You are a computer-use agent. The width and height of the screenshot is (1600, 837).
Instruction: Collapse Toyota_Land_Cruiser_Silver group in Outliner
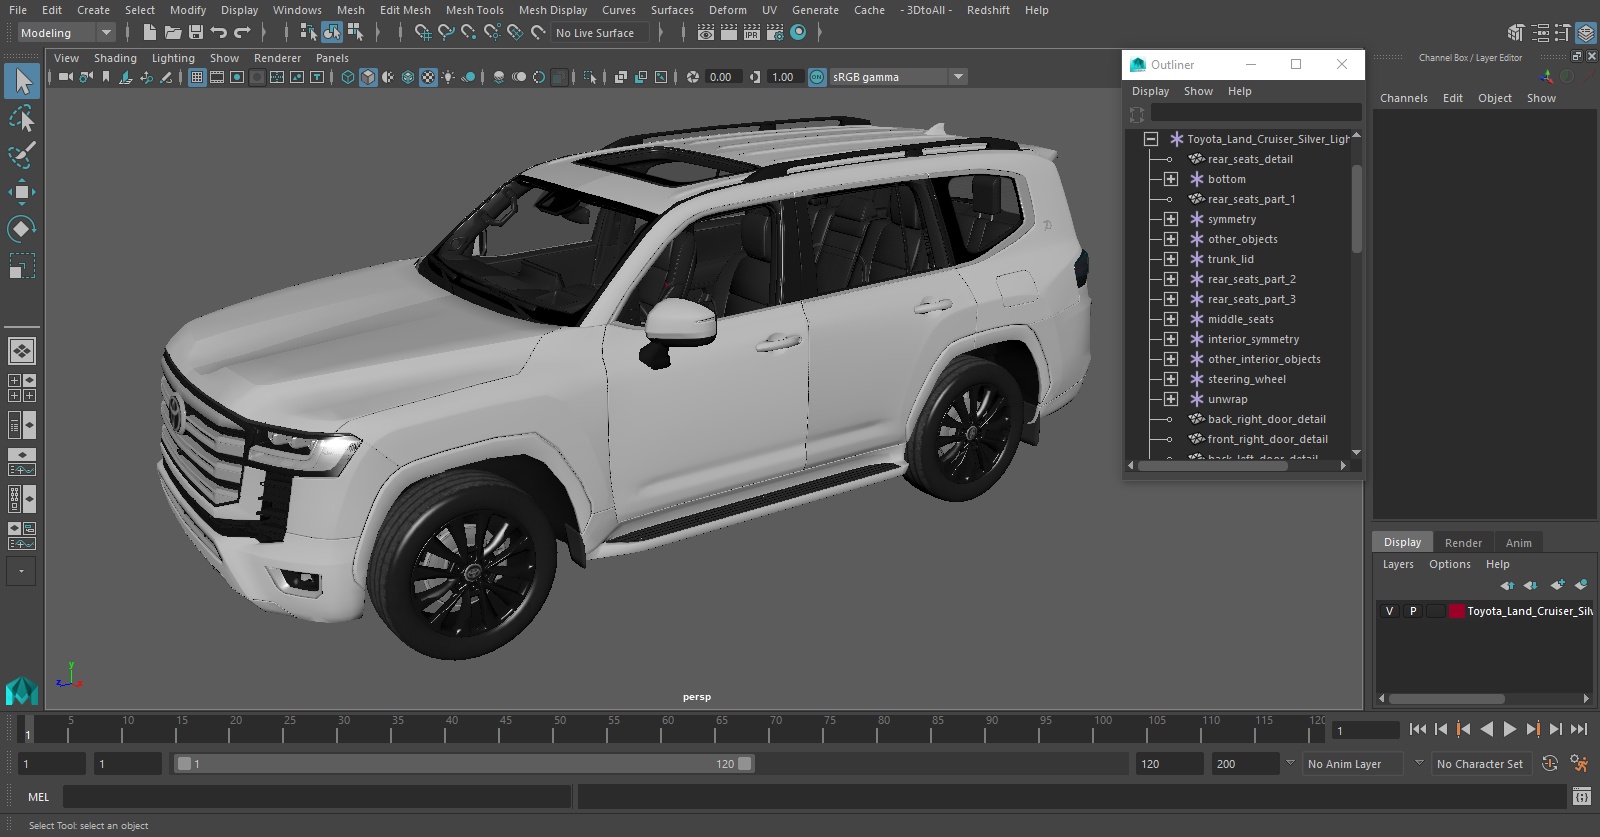click(1151, 139)
